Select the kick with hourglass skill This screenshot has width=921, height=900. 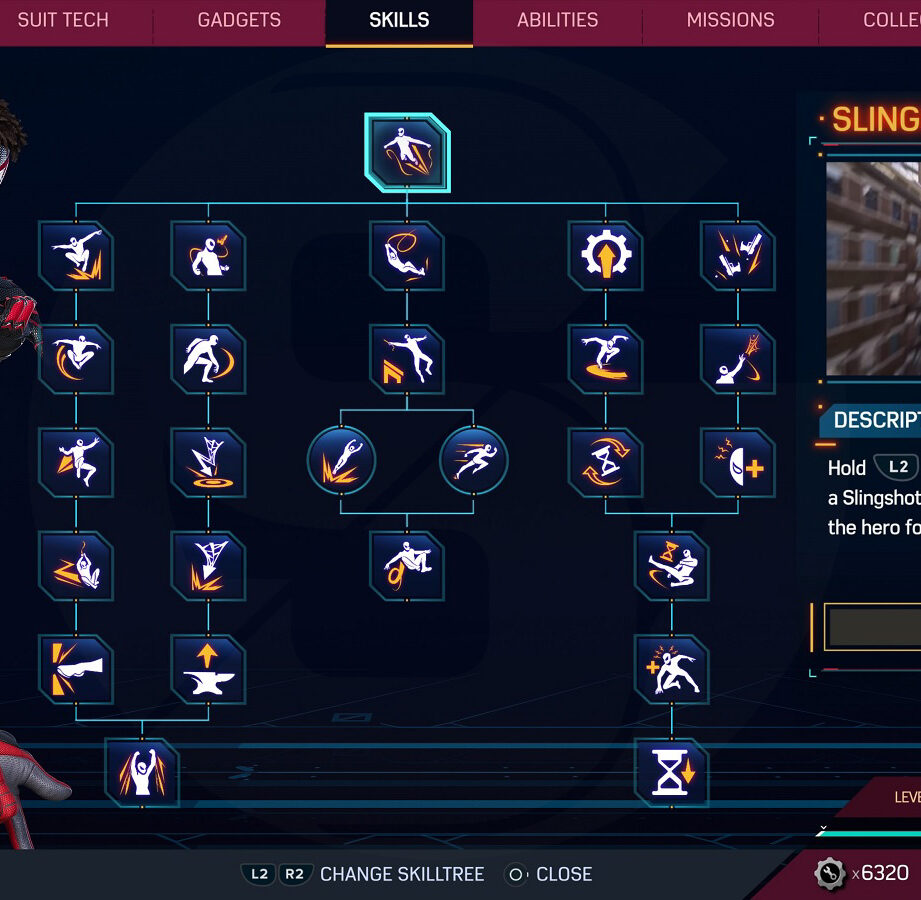671,566
